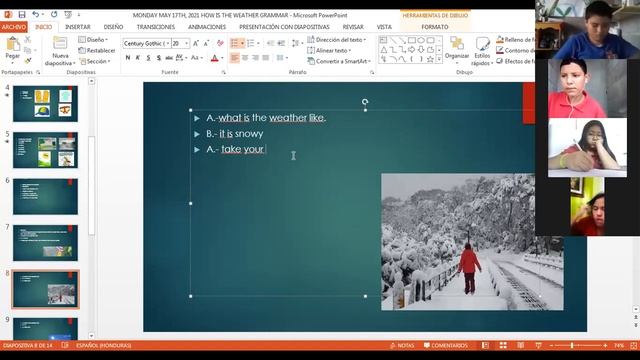640x360 pixels.
Task: Insert a text box from shapes gallery
Action: tap(383, 40)
